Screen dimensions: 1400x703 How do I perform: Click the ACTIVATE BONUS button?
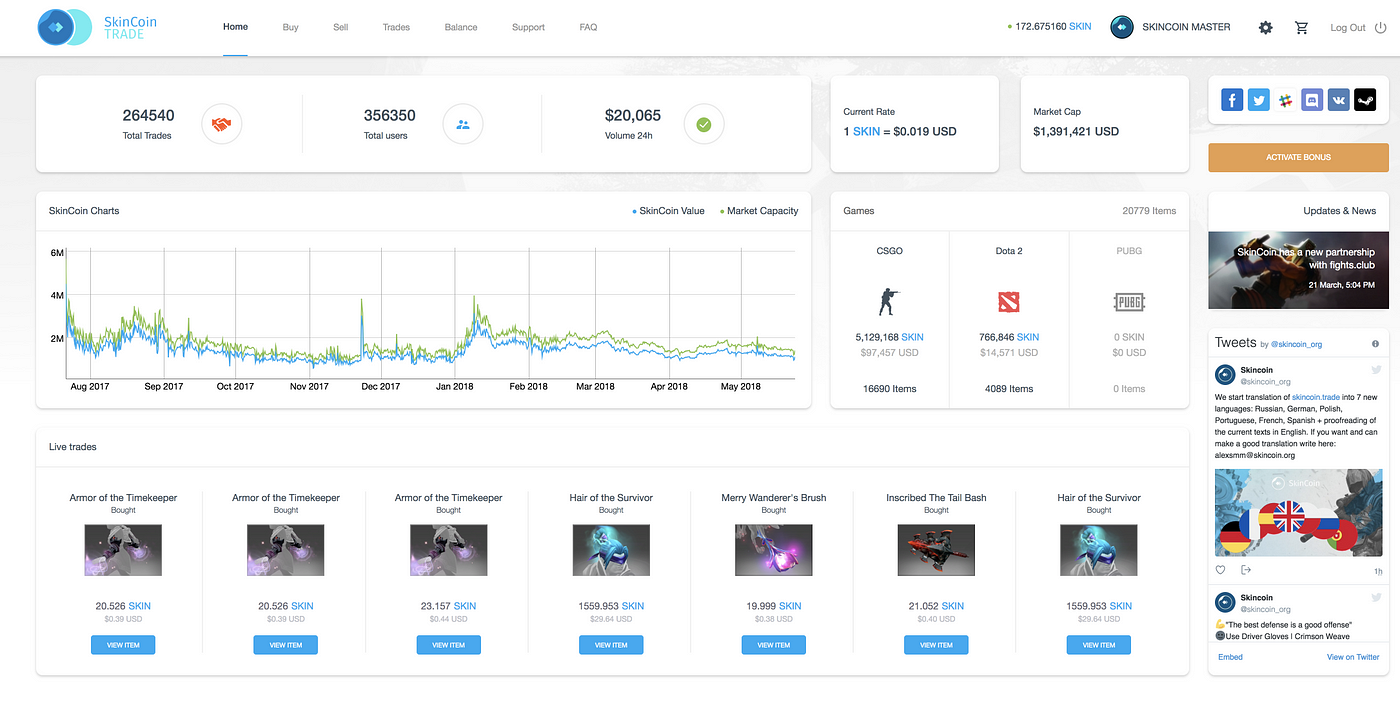[1298, 157]
